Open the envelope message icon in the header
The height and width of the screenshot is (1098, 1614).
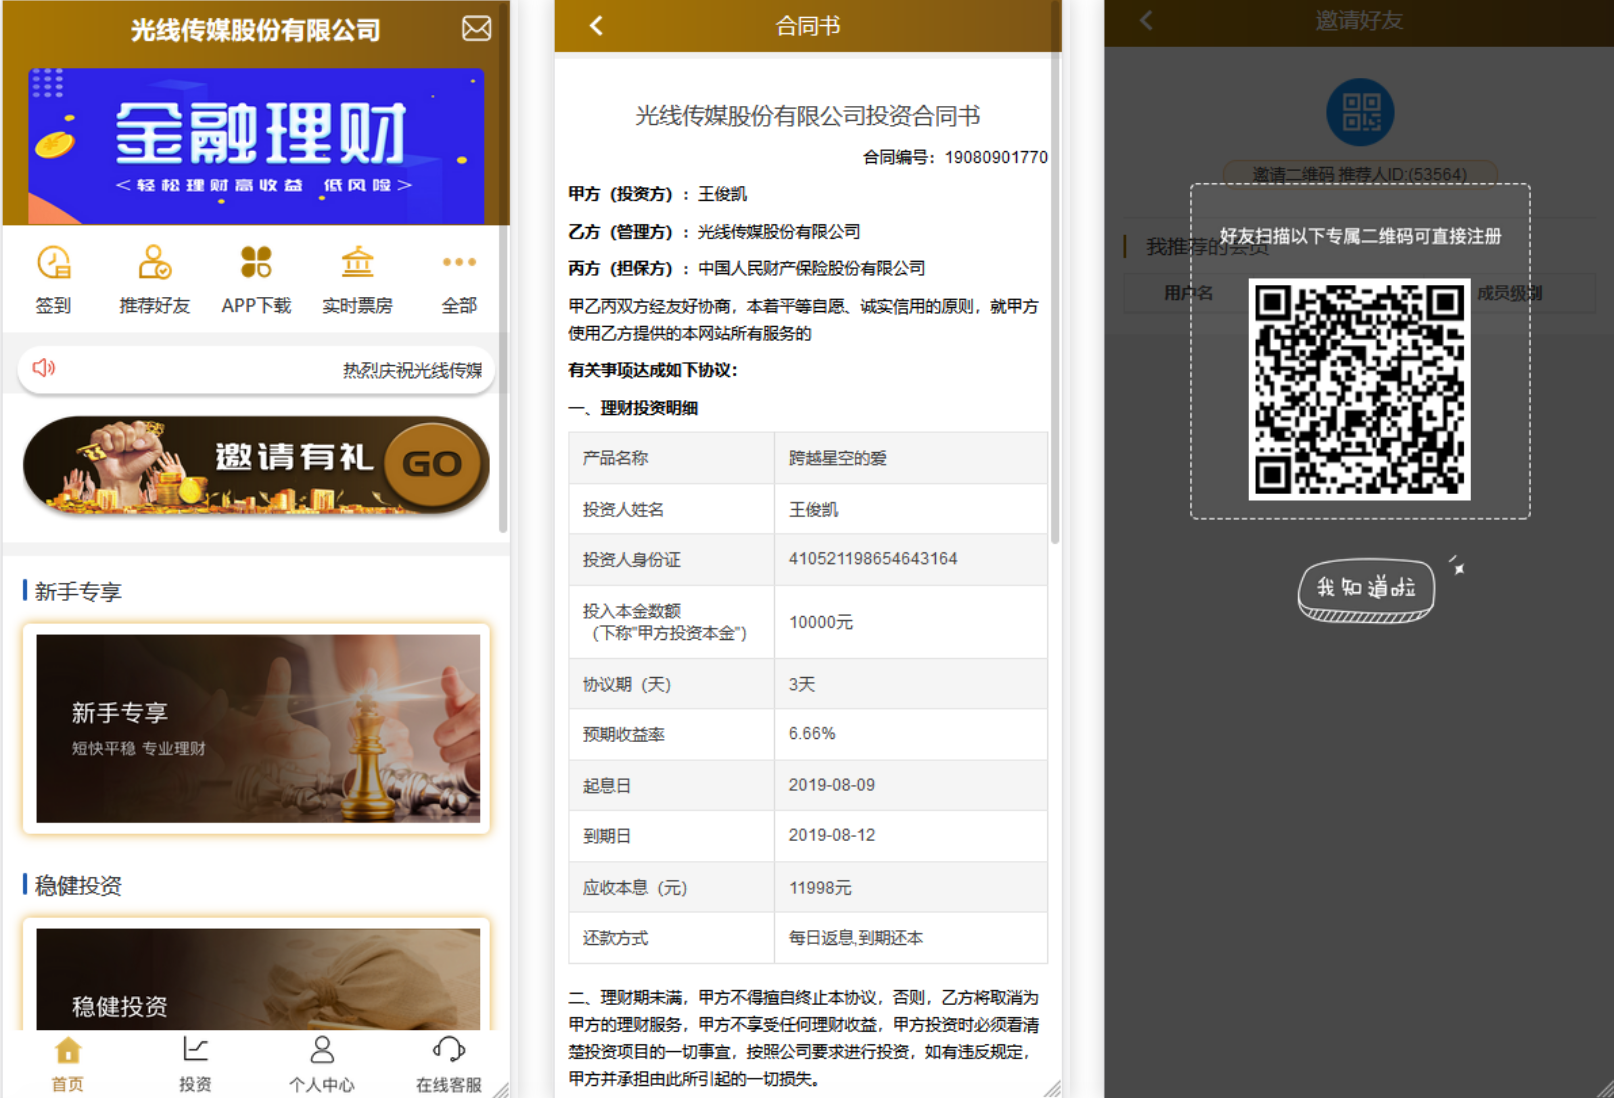477,29
